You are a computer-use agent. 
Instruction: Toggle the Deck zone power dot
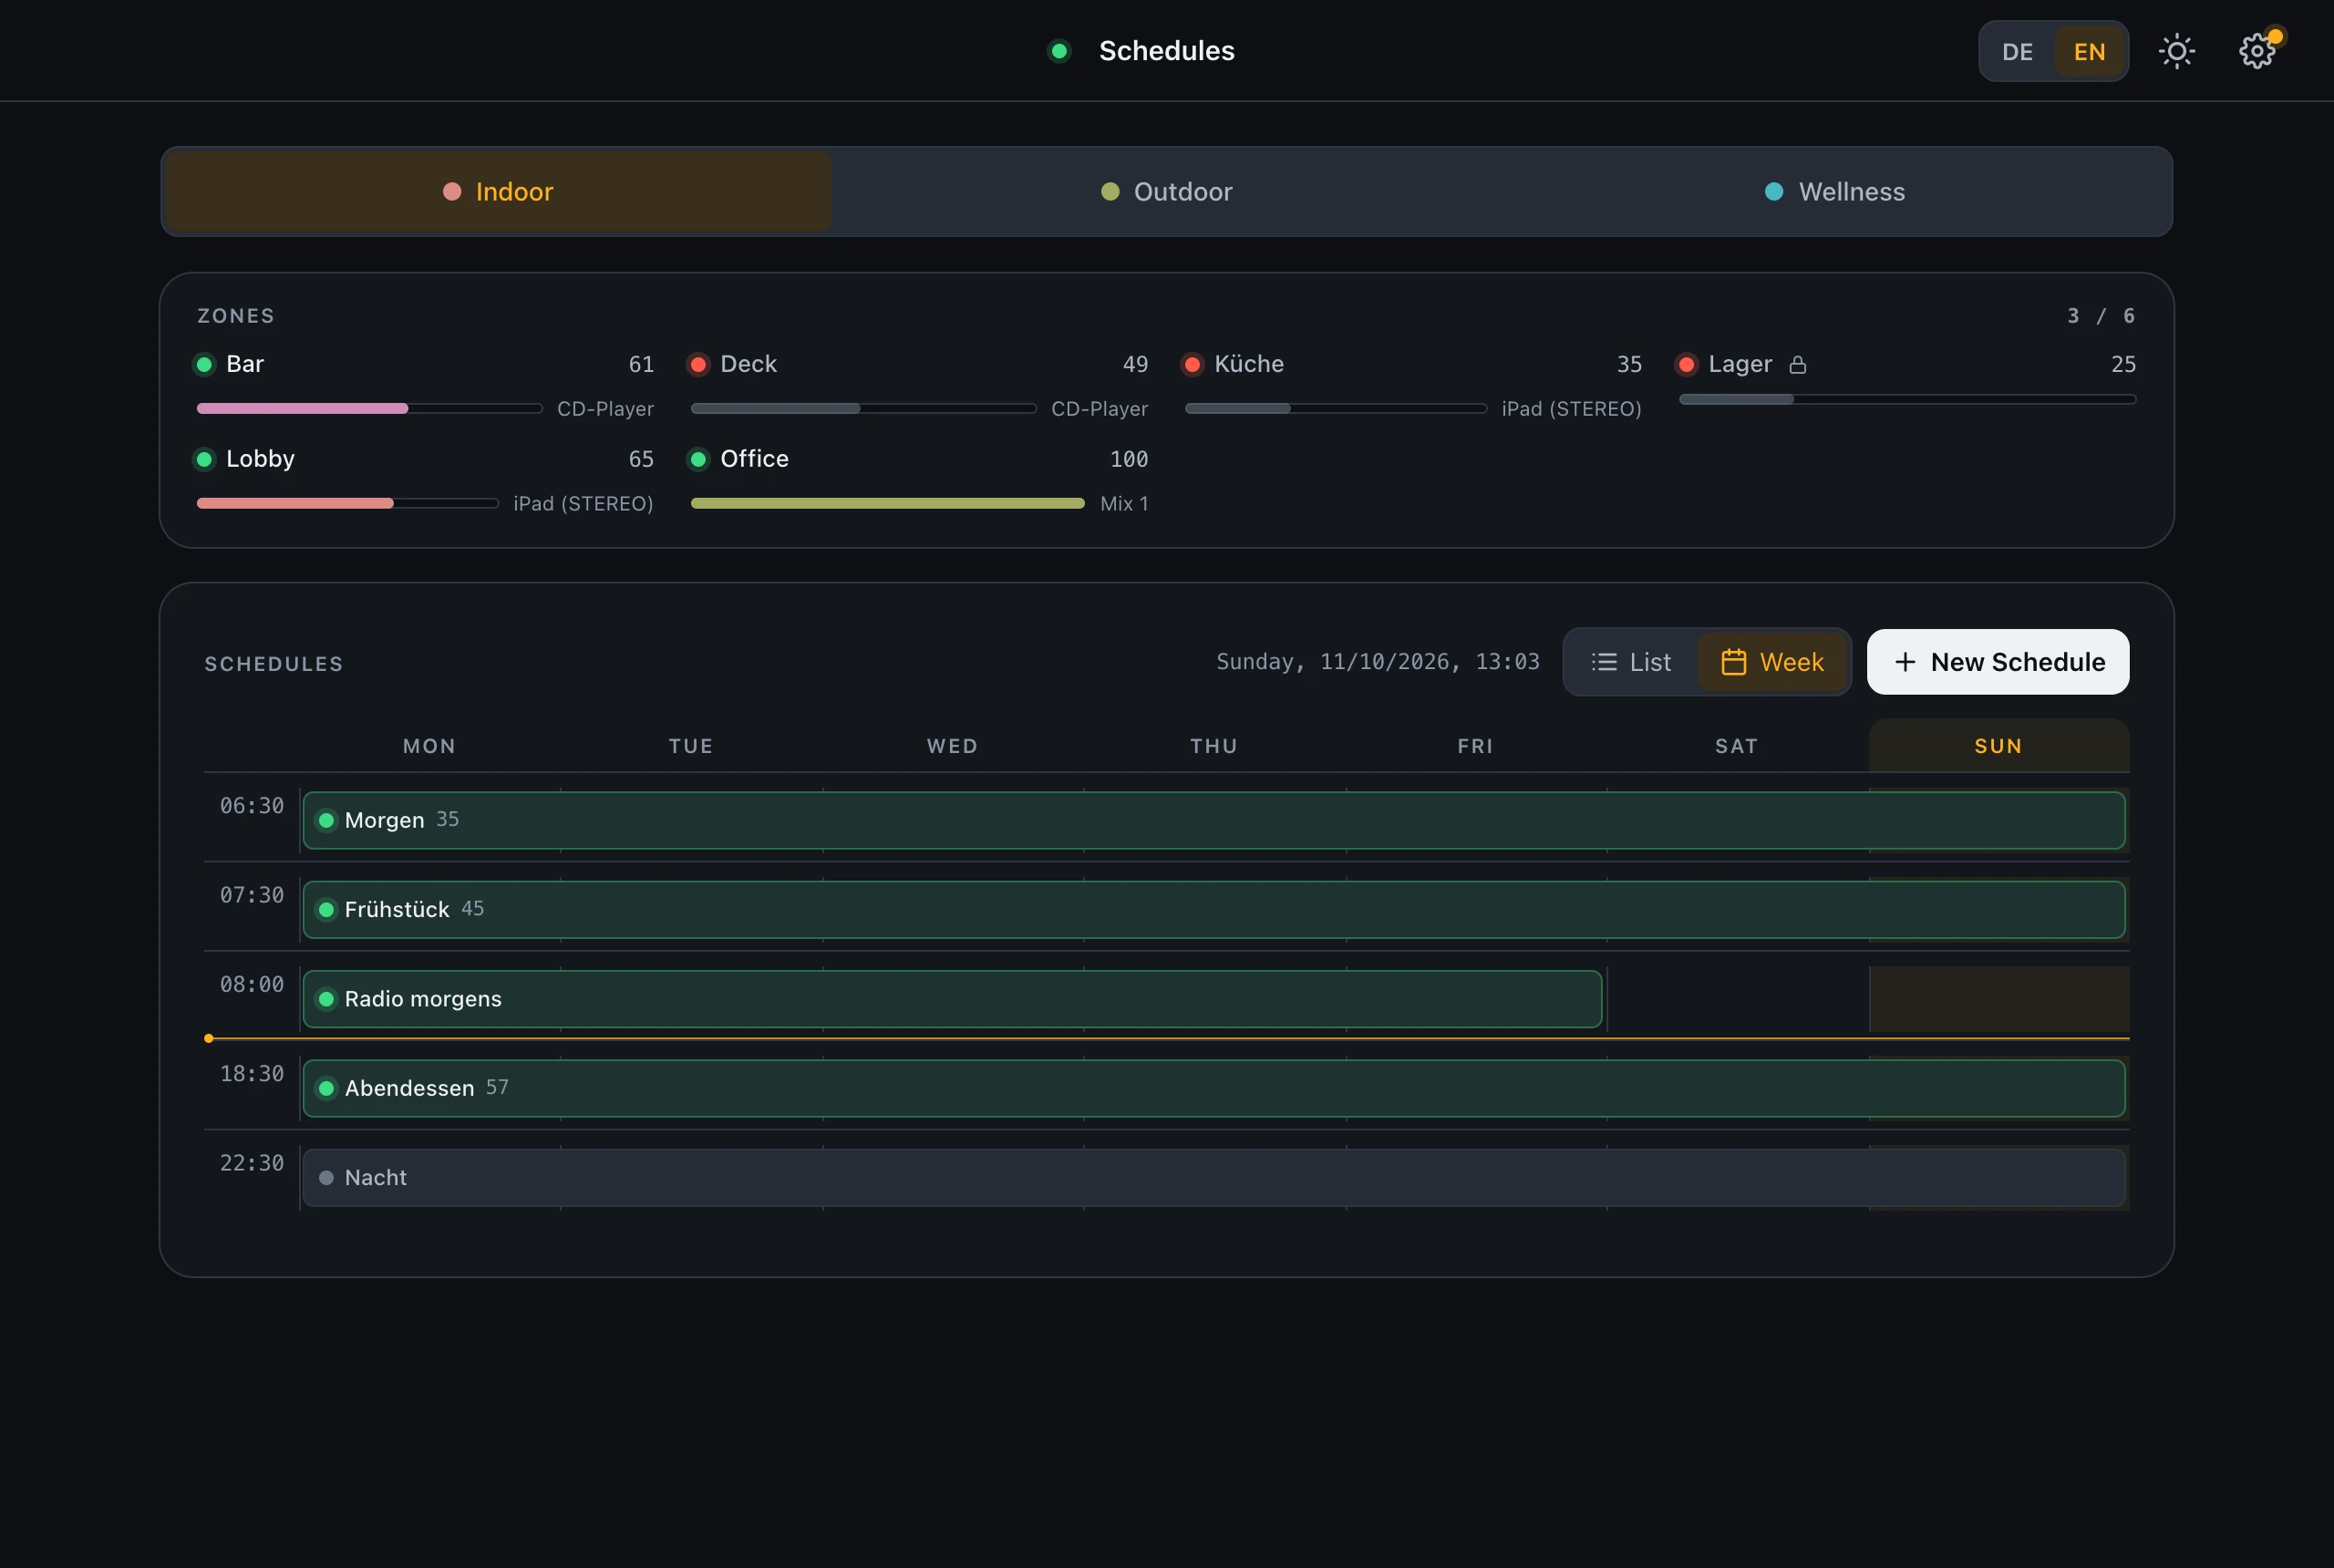click(698, 364)
